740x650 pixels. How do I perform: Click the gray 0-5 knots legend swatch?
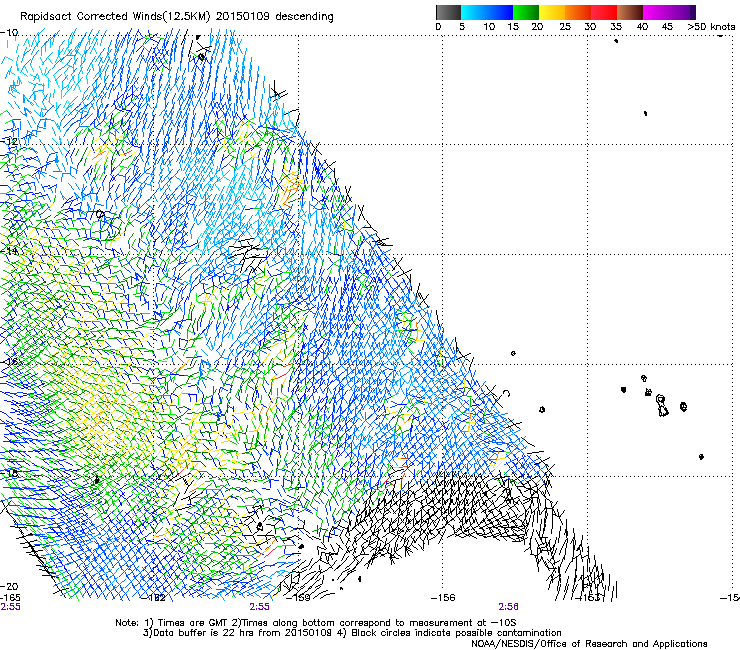[x=448, y=12]
